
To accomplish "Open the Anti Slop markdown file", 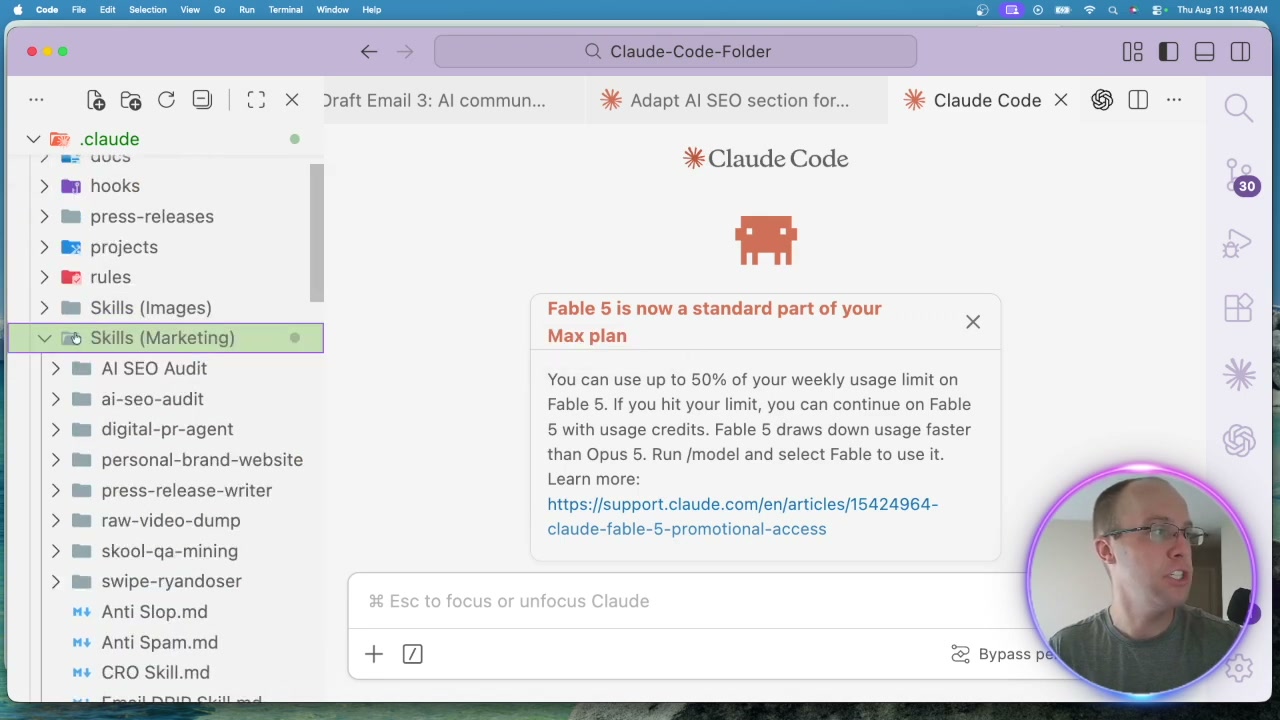I will coord(154,612).
